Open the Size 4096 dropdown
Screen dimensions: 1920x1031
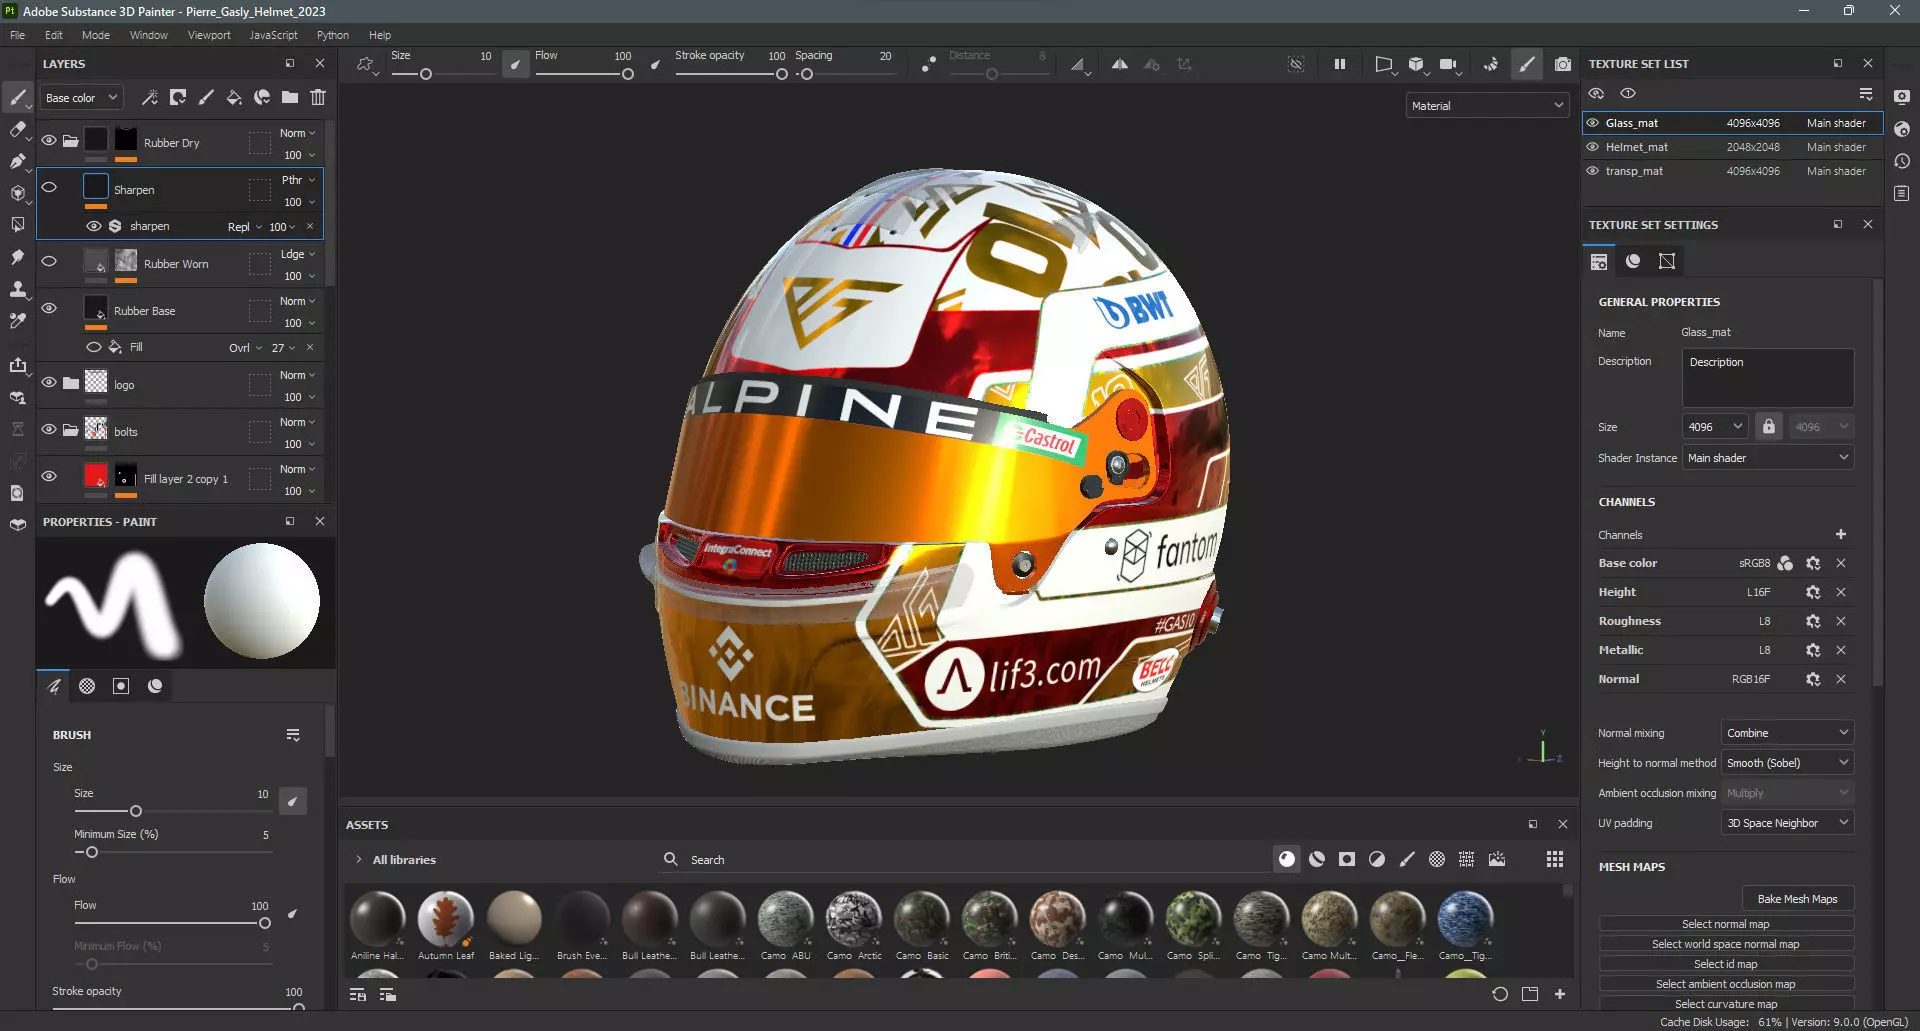[1715, 427]
